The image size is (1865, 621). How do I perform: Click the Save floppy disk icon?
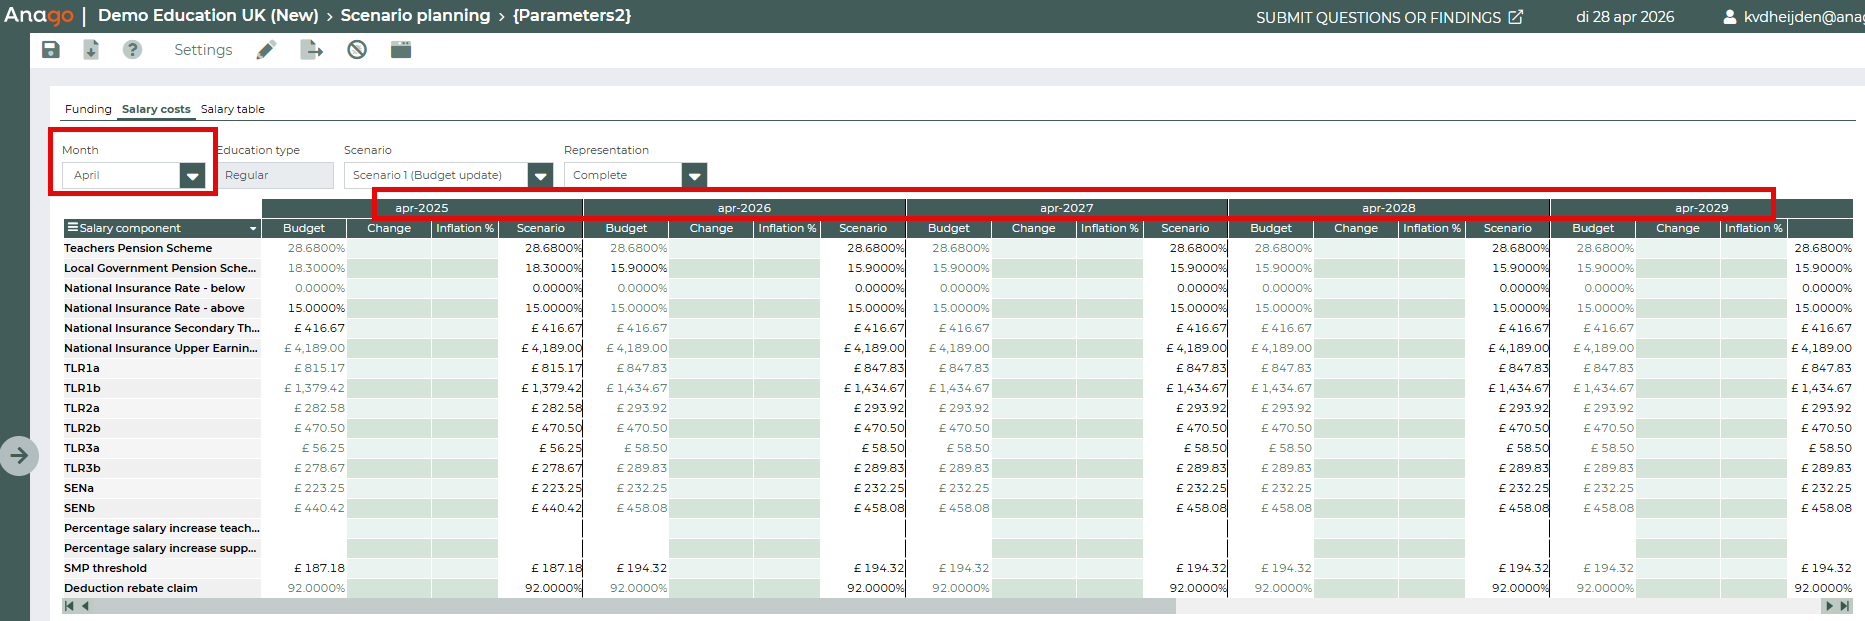(51, 50)
